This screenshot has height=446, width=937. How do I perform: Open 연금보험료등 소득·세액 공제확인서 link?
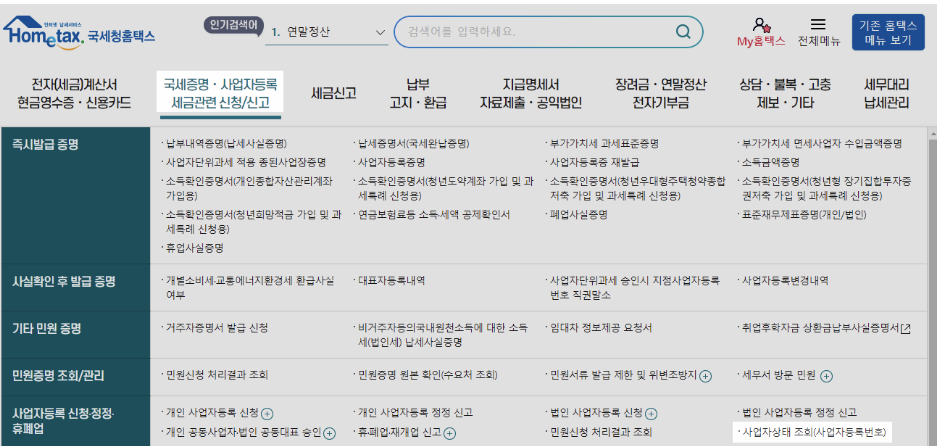(434, 215)
